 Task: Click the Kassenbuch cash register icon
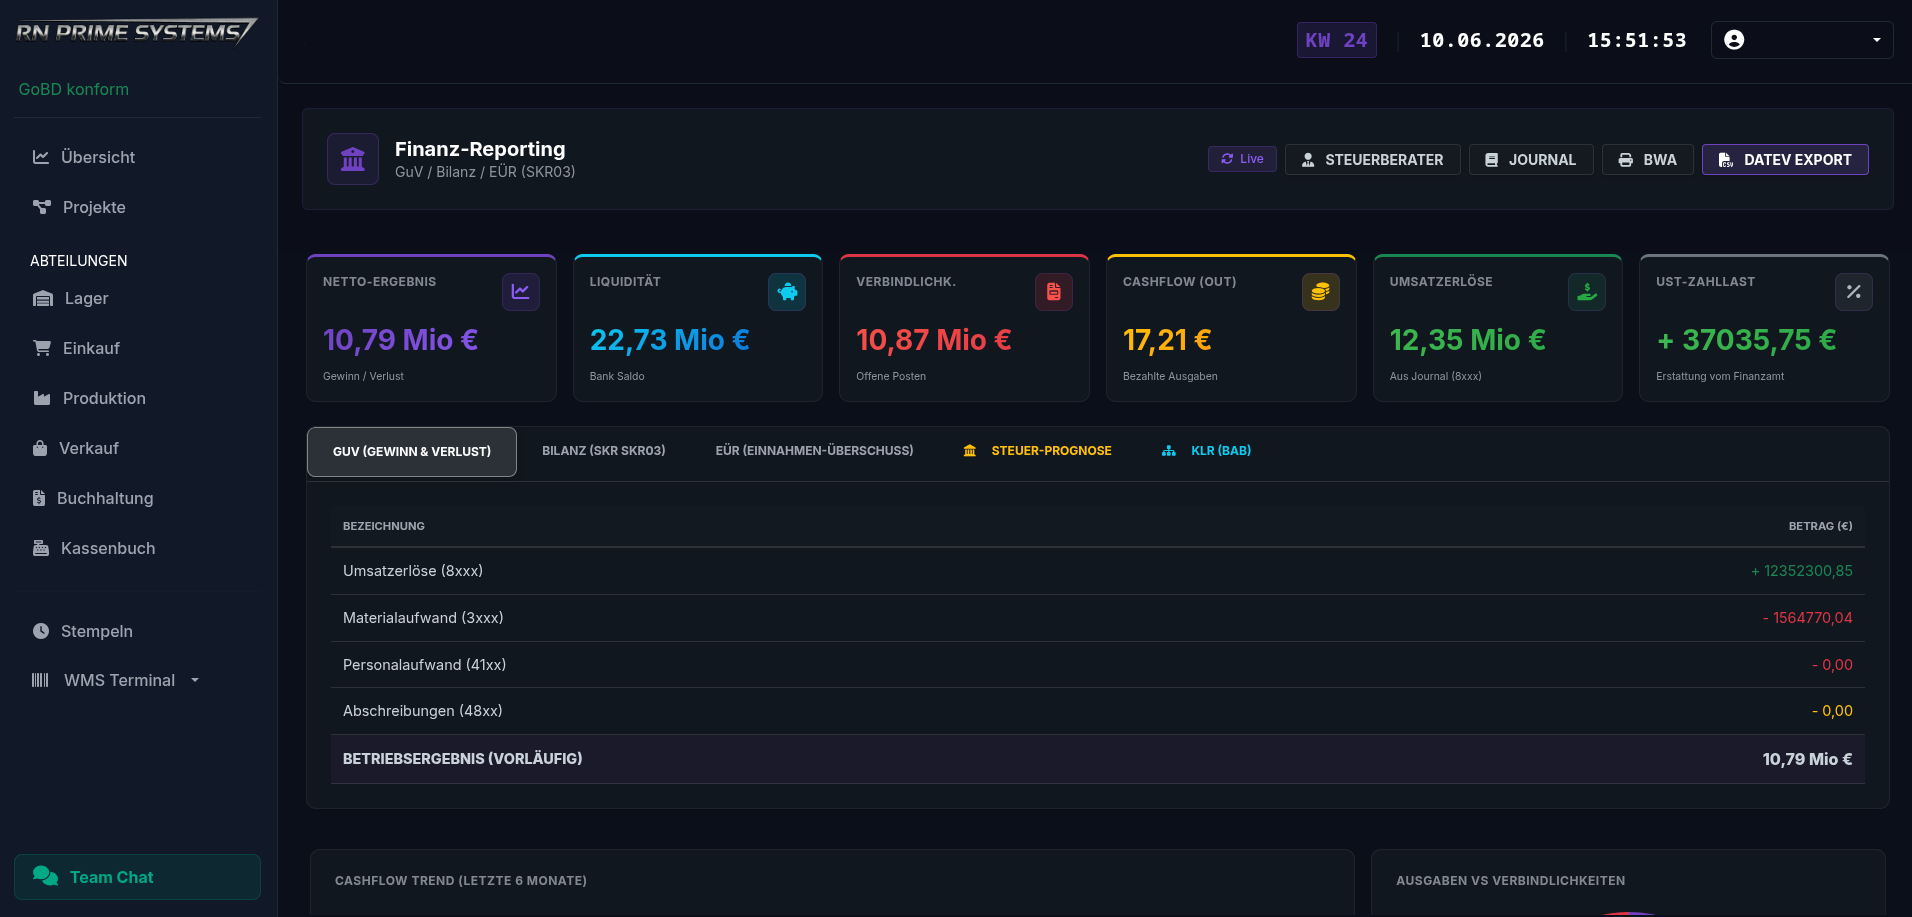click(41, 548)
